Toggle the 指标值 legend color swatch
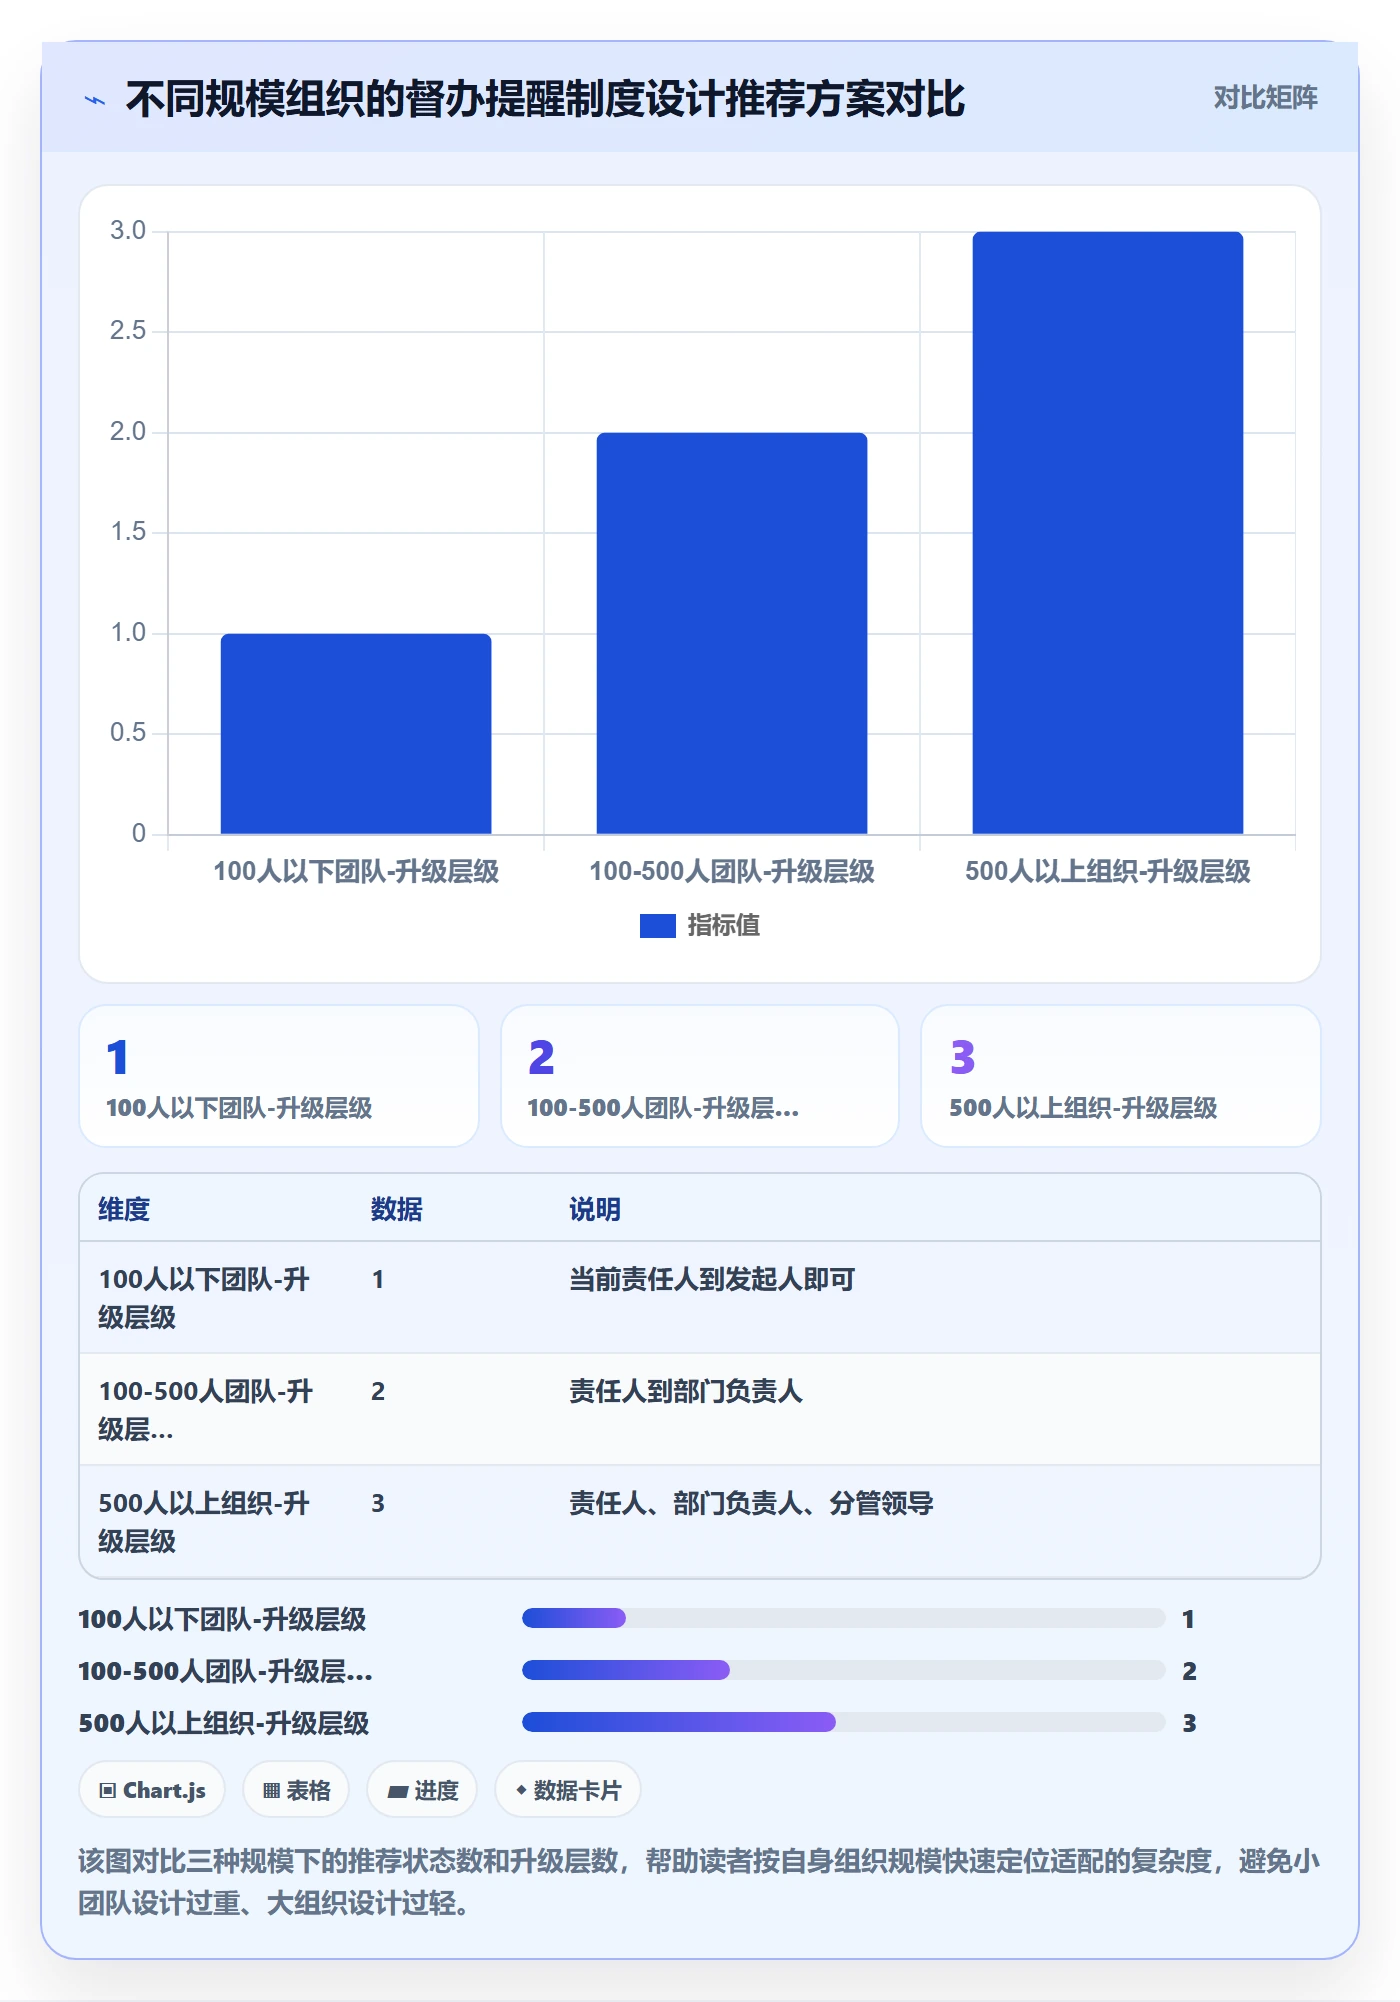This screenshot has height=2002, width=1400. (657, 926)
